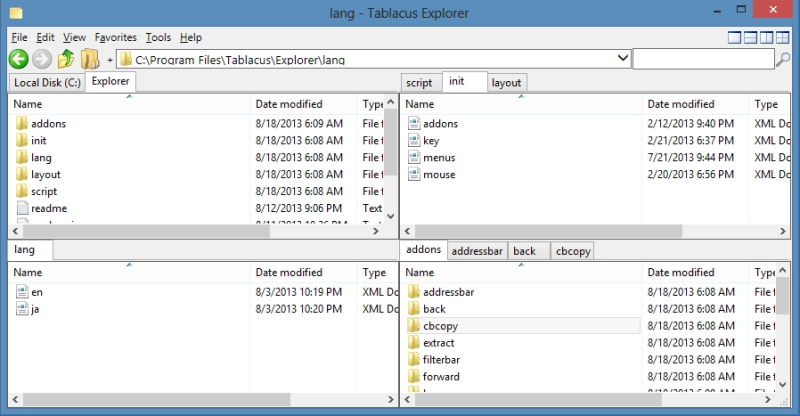Select the lang folder icon

tap(21, 157)
